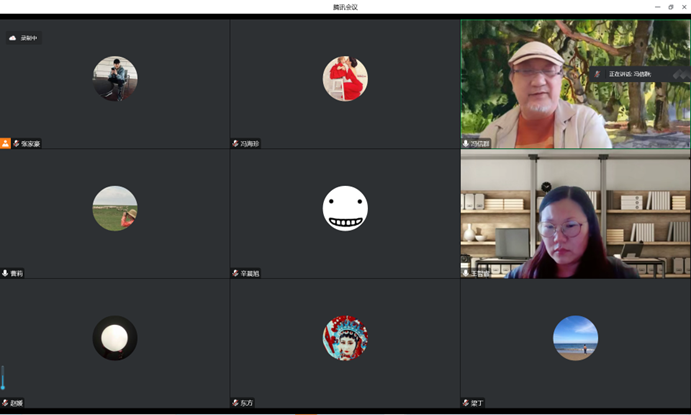Image resolution: width=691 pixels, height=415 pixels.
Task: Click muted mic icon next to 冯海珍
Action: [235, 144]
